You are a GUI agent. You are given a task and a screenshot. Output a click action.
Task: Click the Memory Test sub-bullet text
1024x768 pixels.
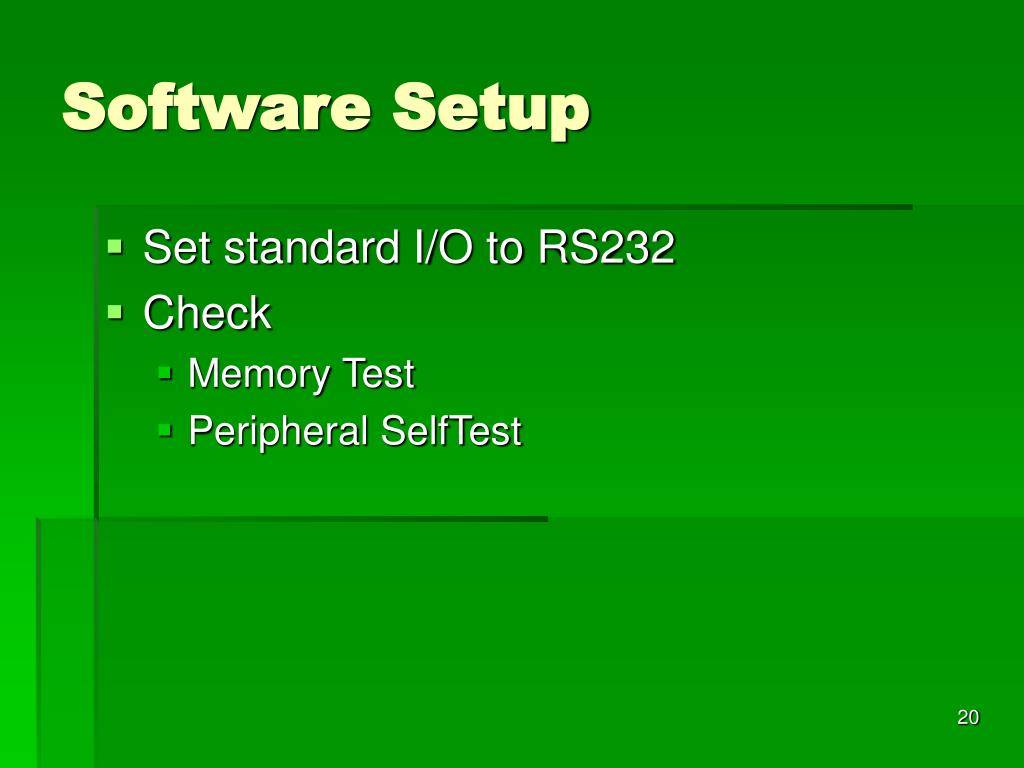(x=301, y=374)
